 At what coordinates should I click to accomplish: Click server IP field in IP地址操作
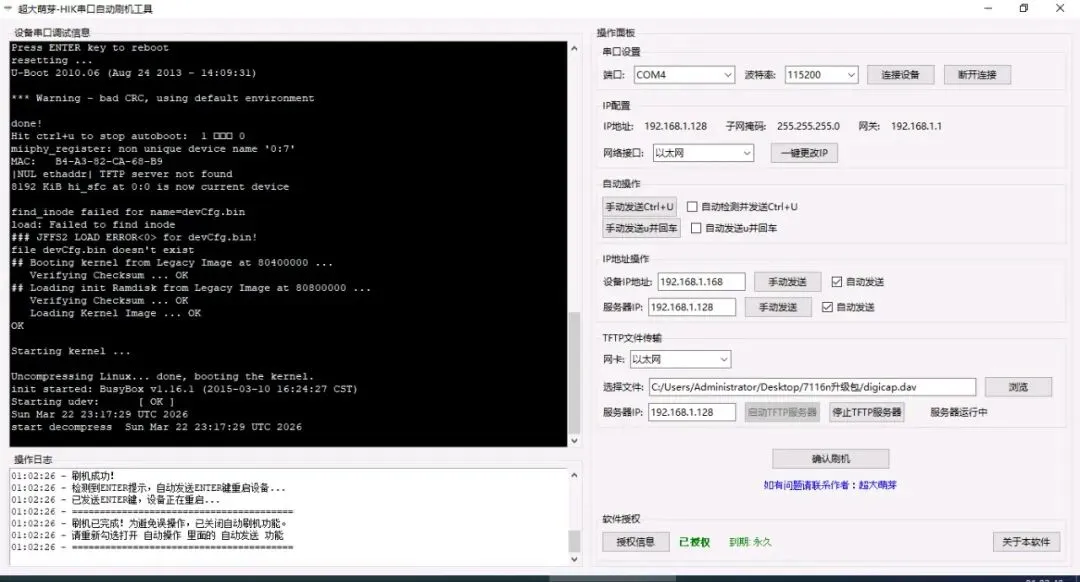(x=692, y=307)
